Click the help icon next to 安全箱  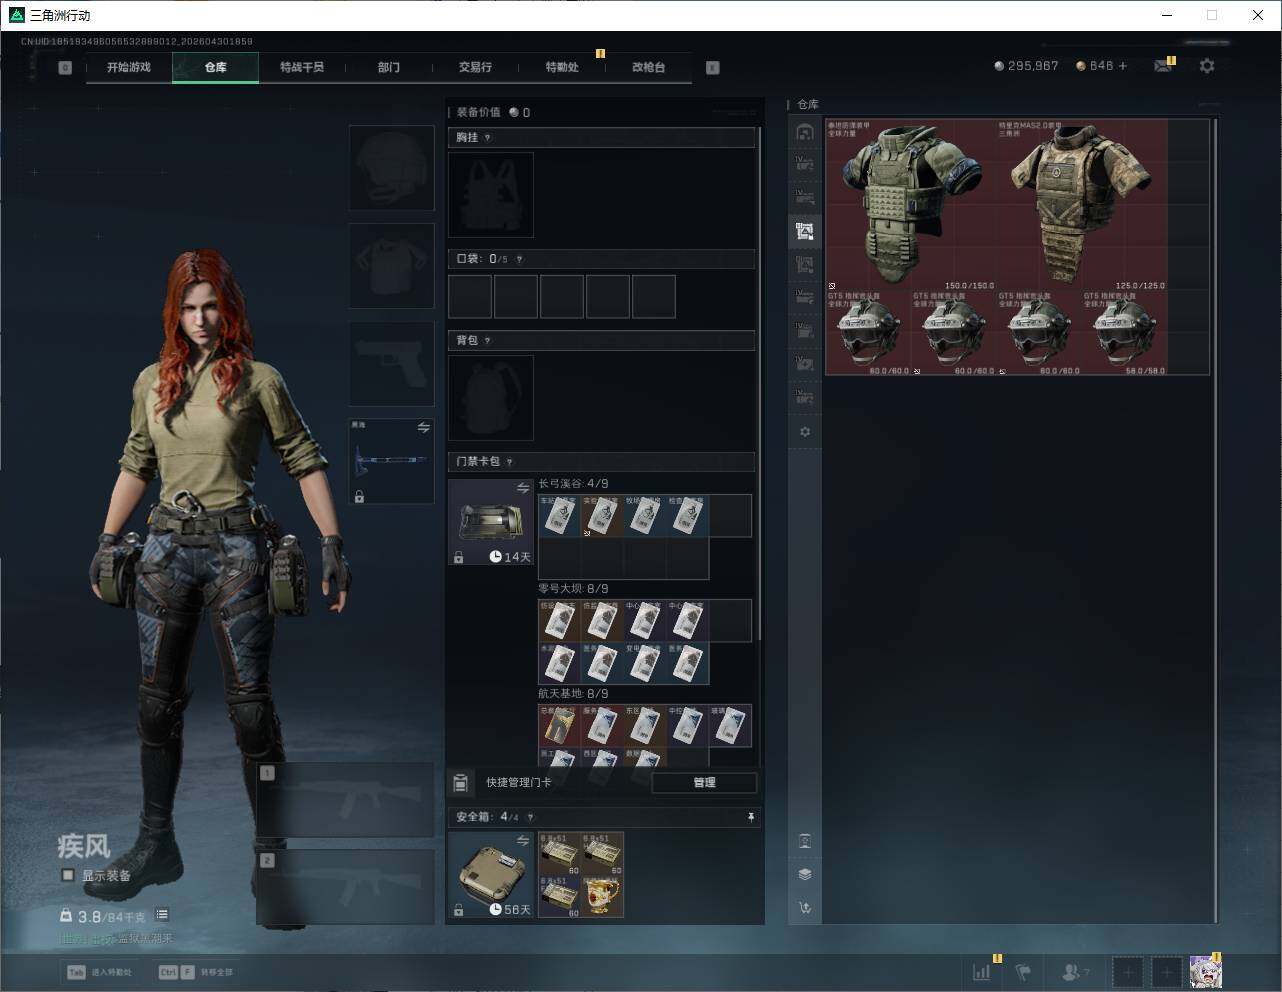tap(530, 817)
